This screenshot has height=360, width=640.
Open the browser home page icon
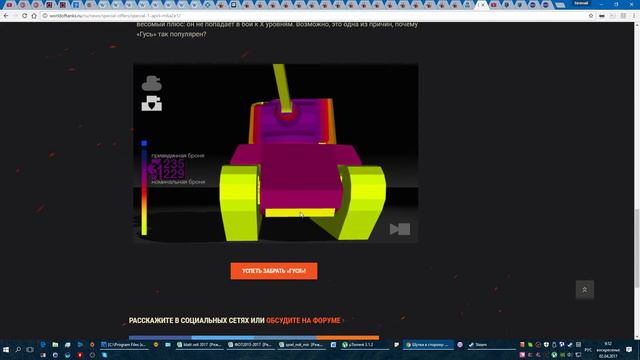pos(34,16)
